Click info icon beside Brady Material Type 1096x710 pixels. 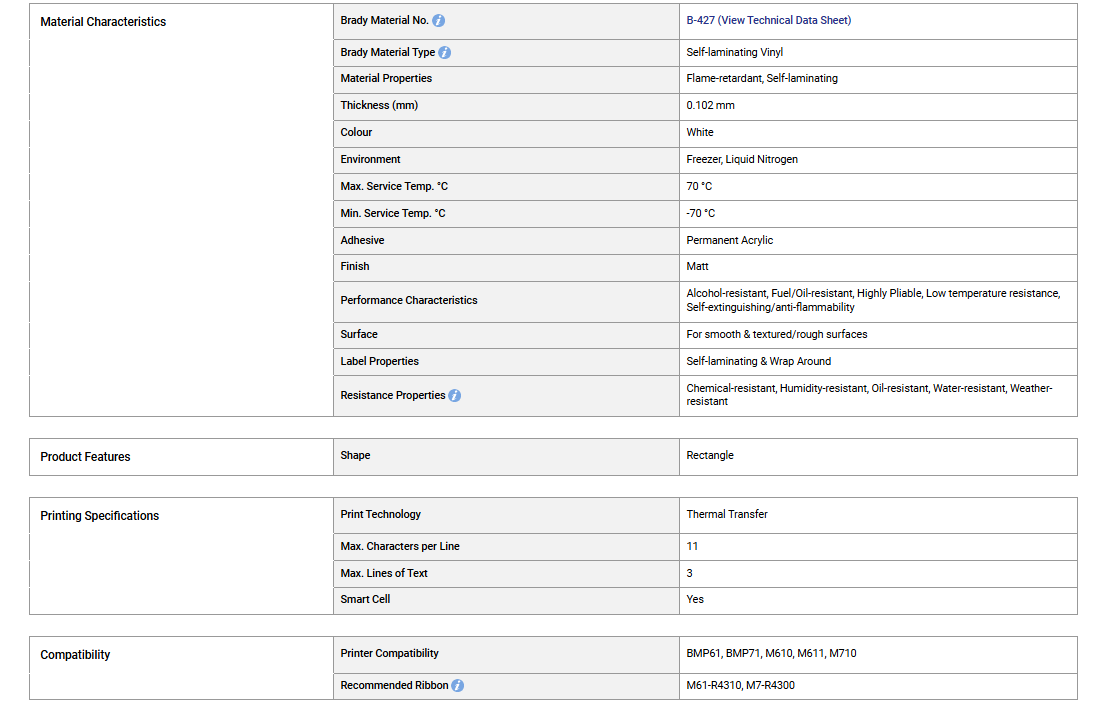(x=445, y=52)
